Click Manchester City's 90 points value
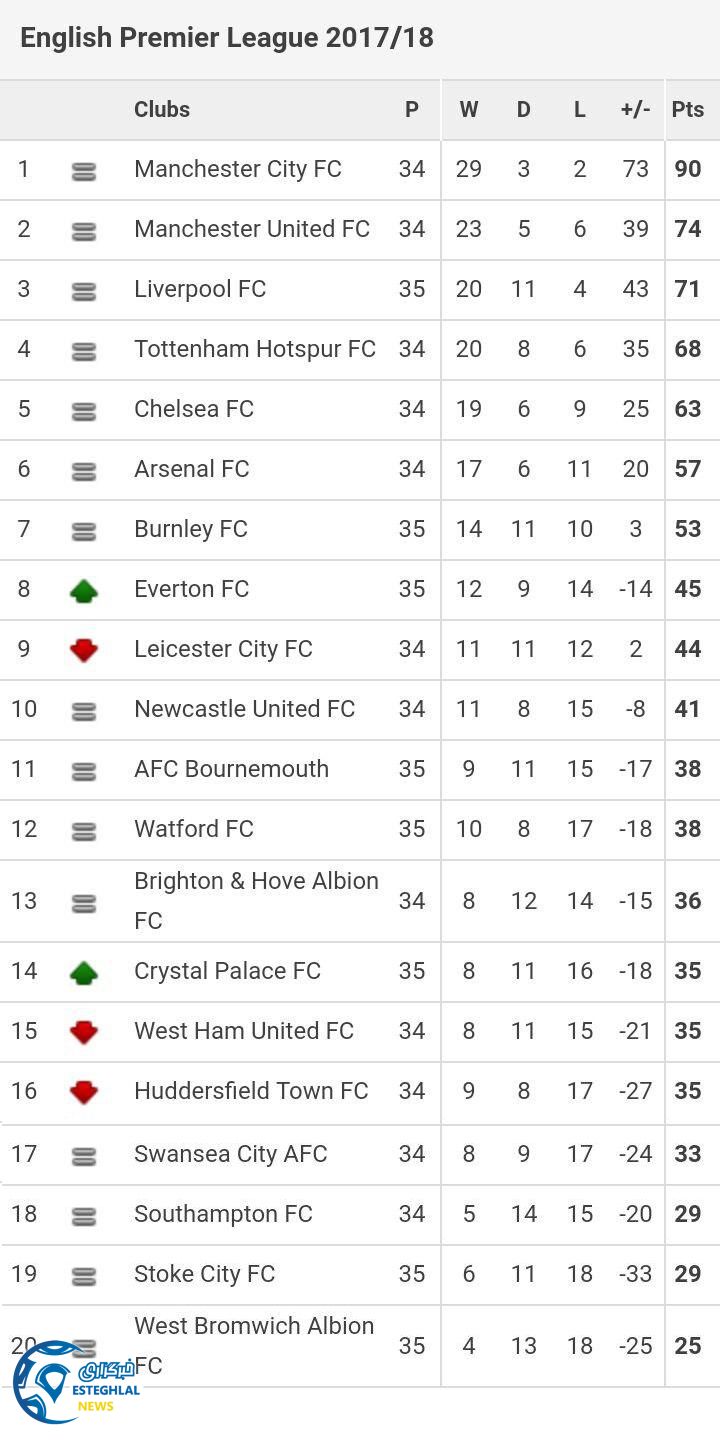 point(688,169)
